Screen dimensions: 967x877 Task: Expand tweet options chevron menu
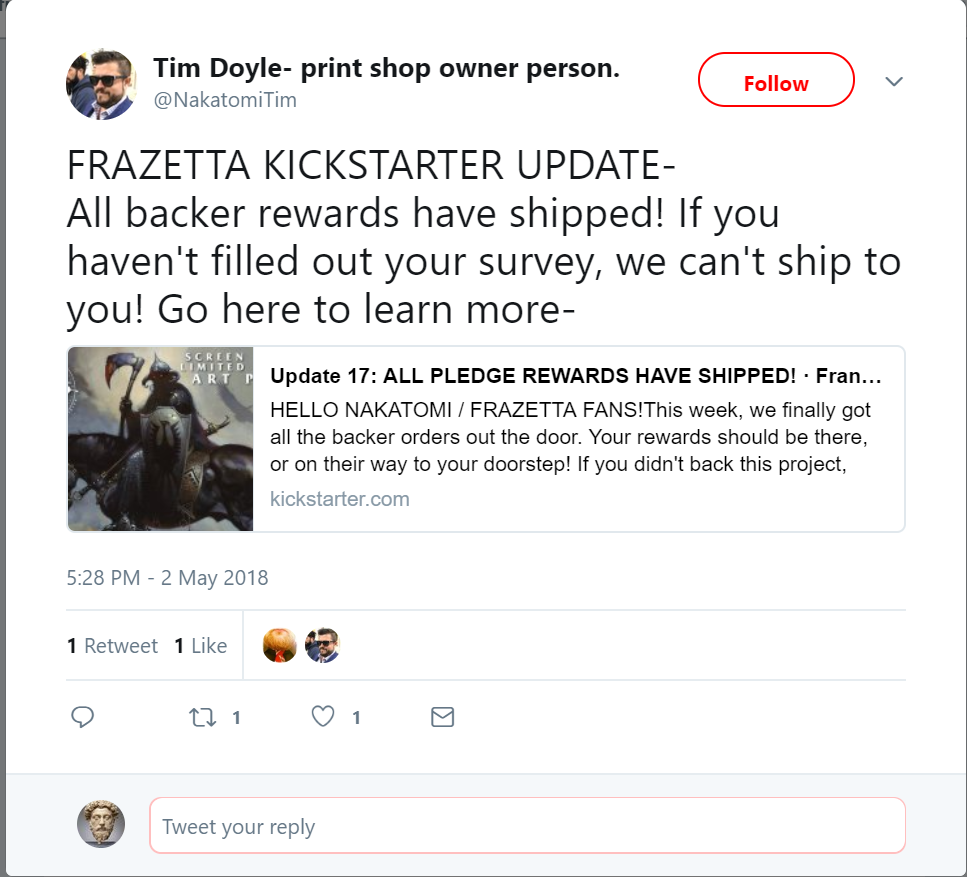tap(894, 81)
